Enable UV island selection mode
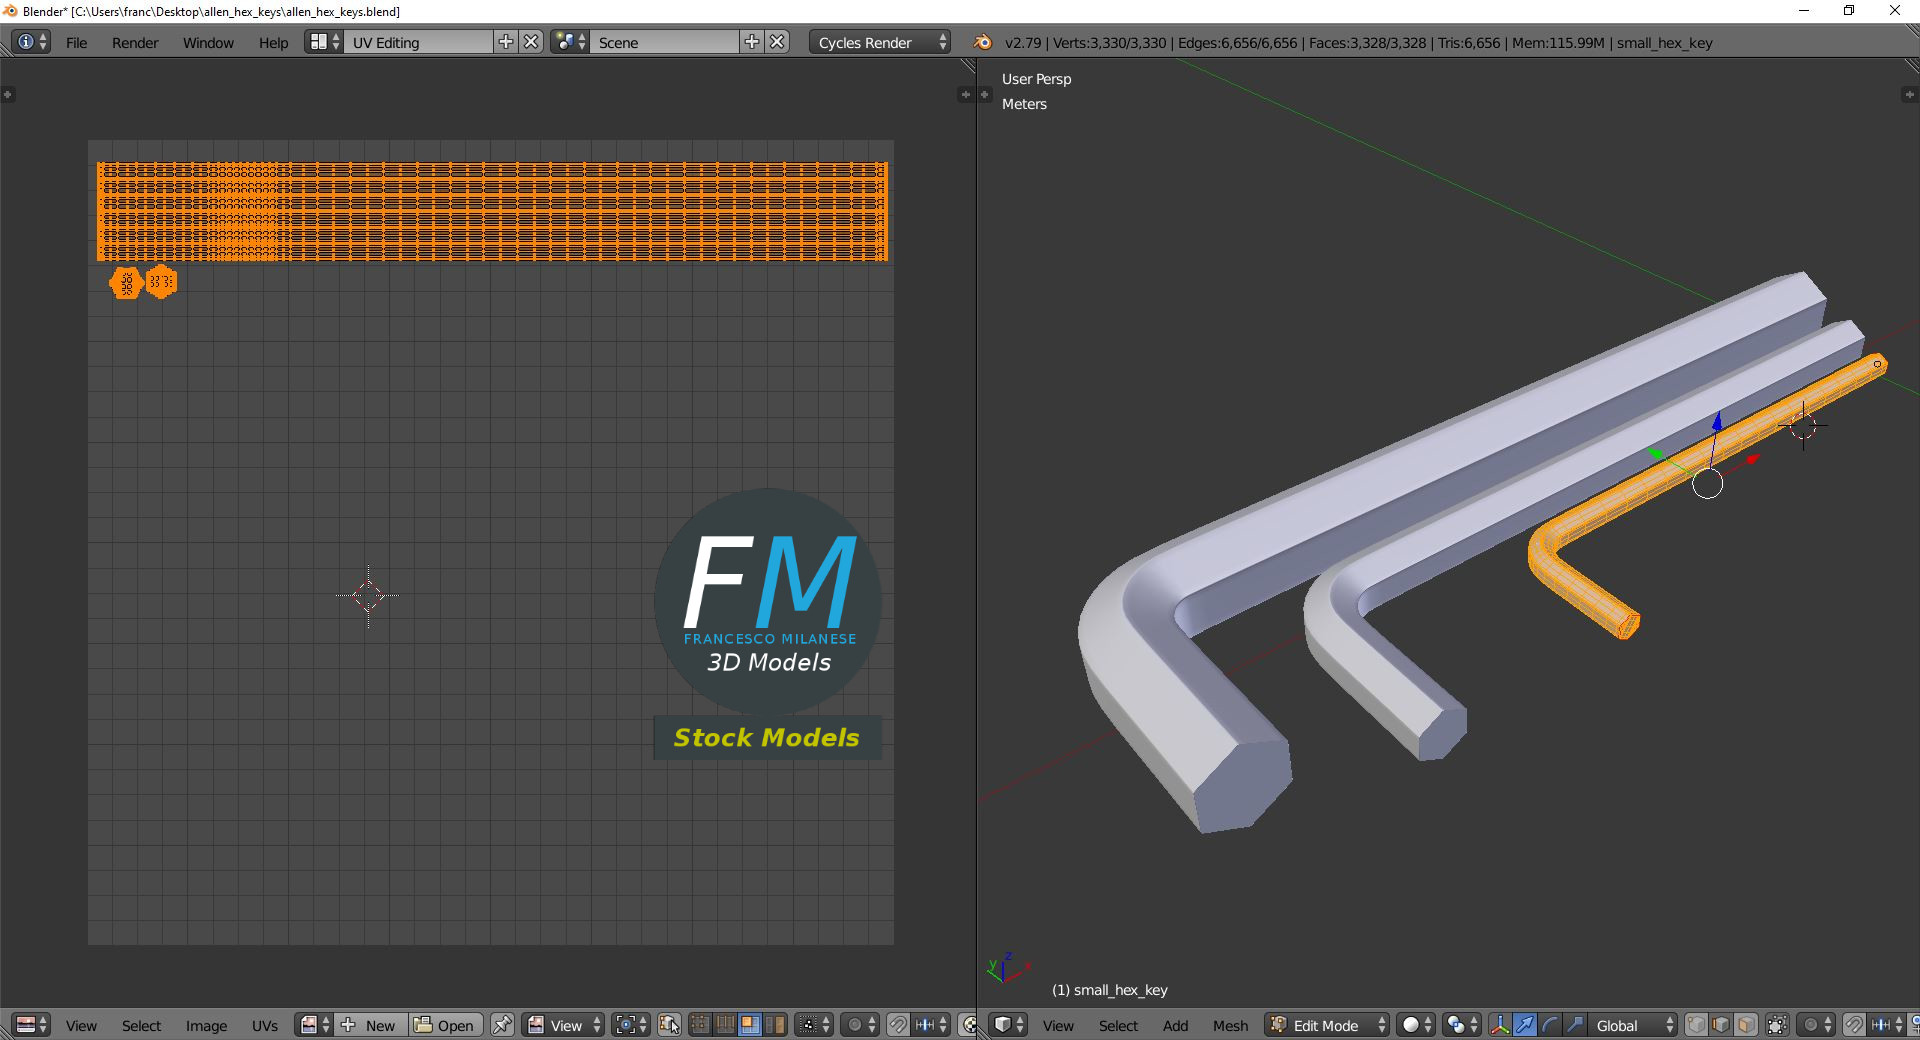The width and height of the screenshot is (1920, 1040). click(774, 1025)
